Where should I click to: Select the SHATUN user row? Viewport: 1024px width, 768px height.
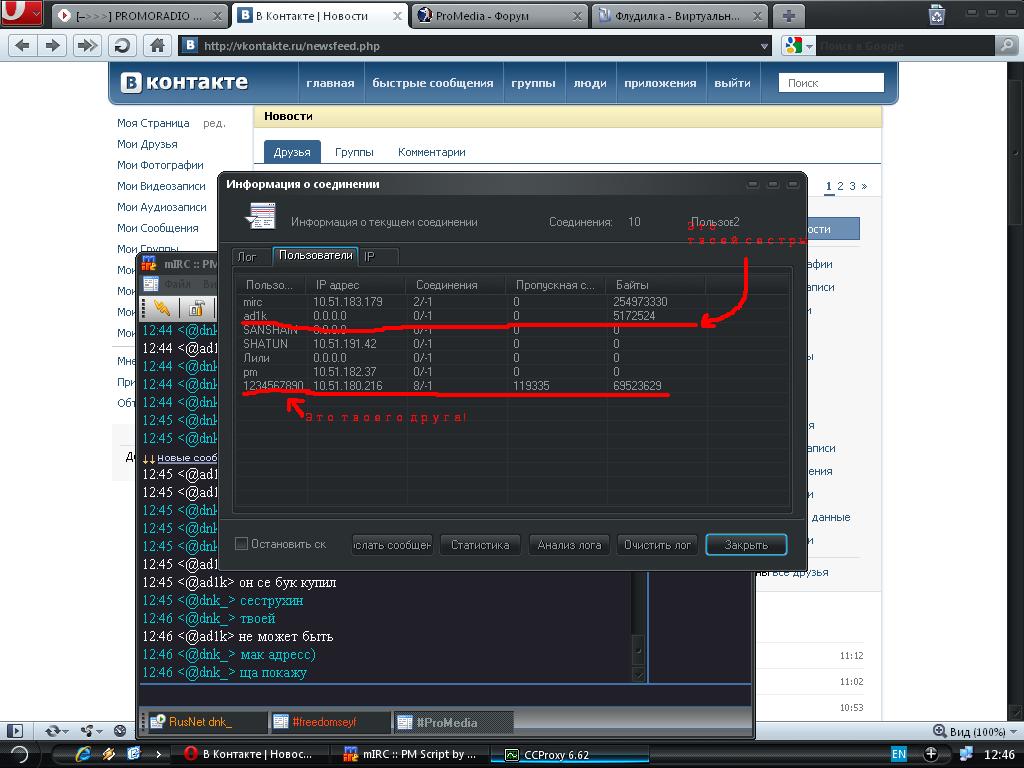(513, 344)
